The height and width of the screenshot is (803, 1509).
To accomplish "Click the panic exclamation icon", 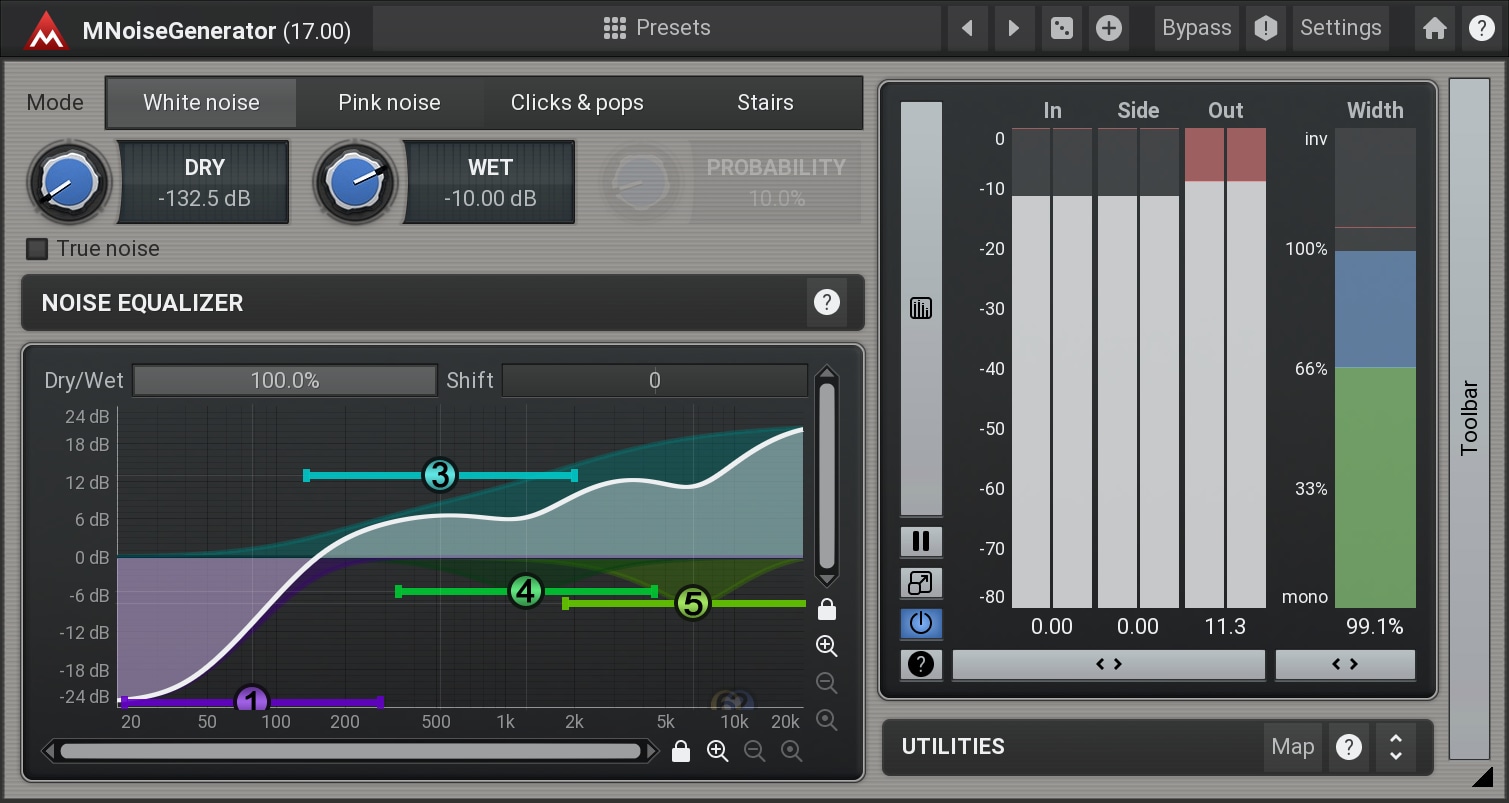I will 1265,28.
